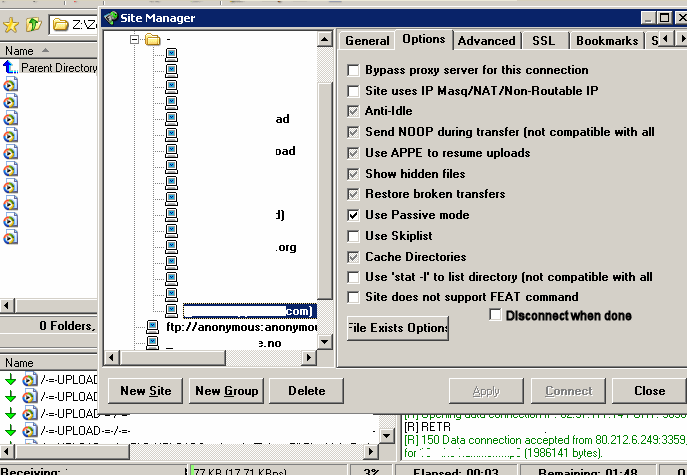Click the first media file icon below Parent Directory
Image resolution: width=687 pixels, height=475 pixels.
[11, 85]
